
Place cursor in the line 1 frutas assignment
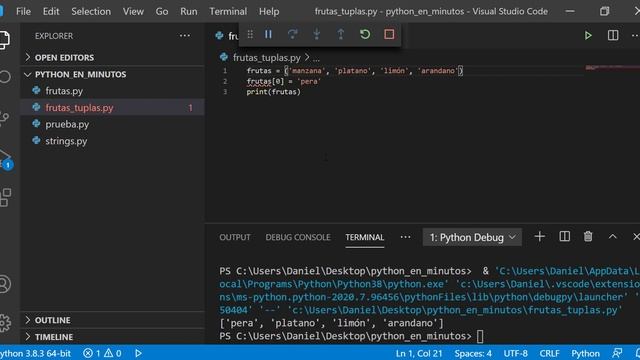[x=354, y=71]
